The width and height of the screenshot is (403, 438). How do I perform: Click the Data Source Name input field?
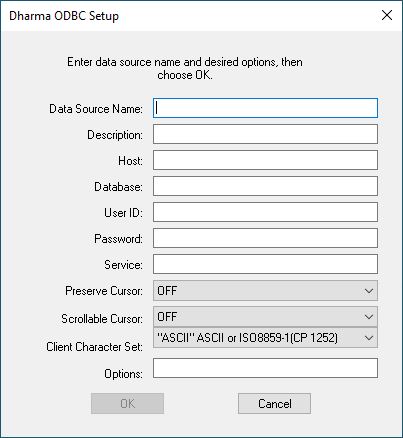[x=265, y=108]
